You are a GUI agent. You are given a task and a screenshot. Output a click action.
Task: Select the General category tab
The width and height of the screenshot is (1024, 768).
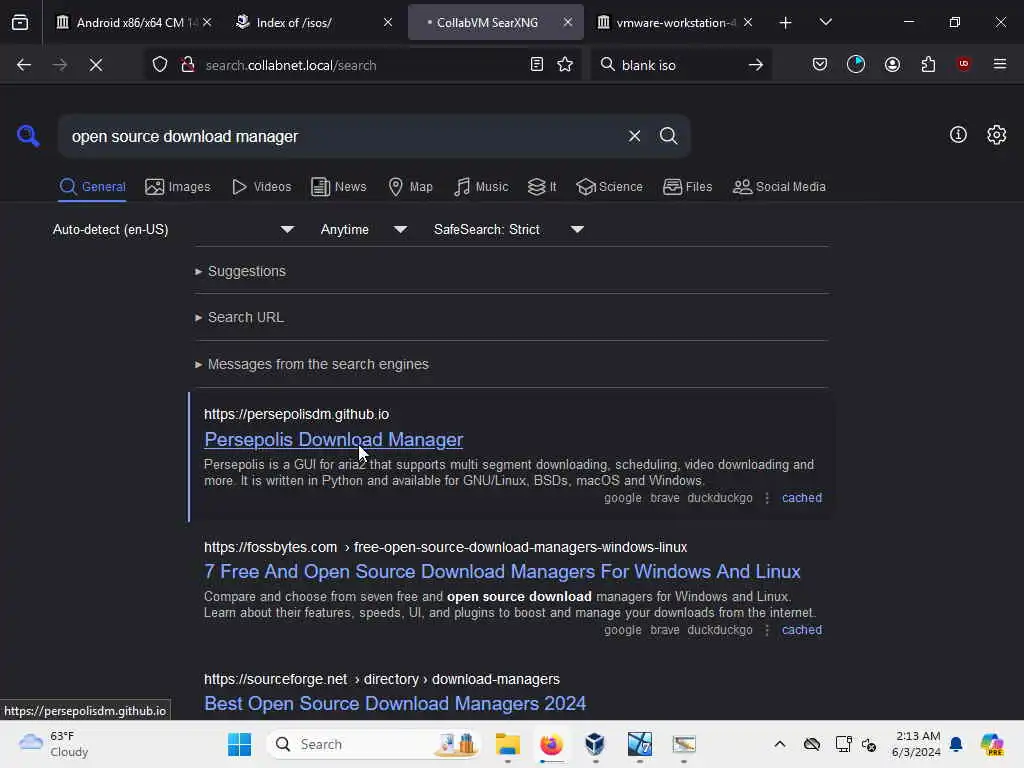click(92, 187)
